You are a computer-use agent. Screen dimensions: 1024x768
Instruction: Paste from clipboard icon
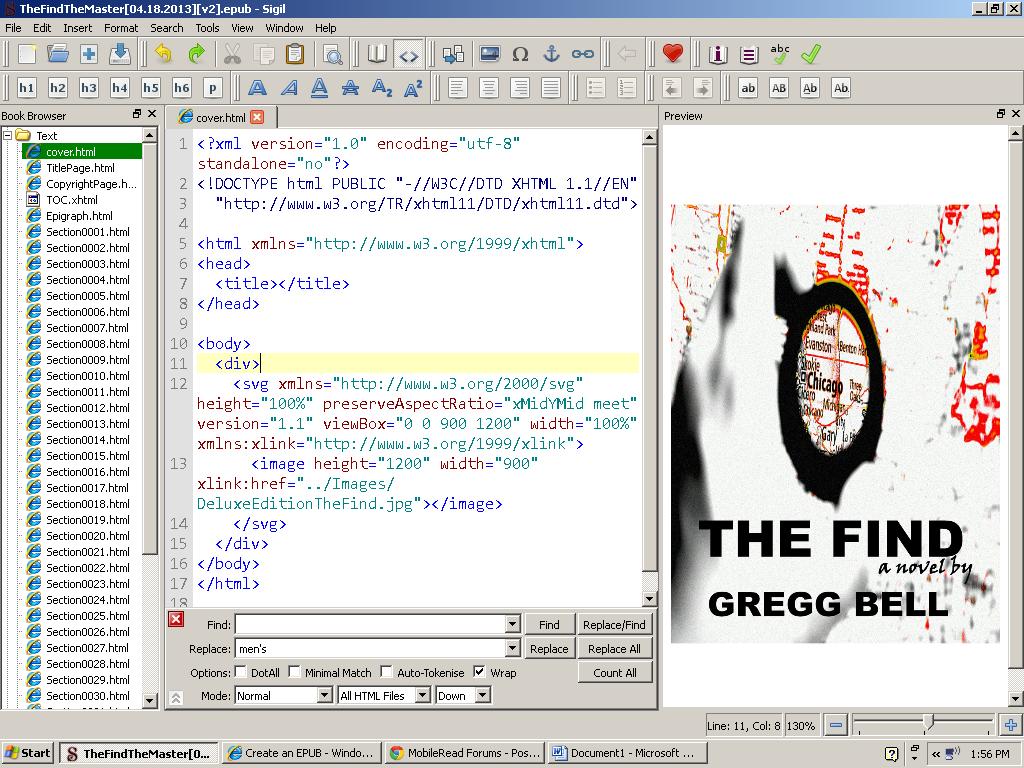pyautogui.click(x=295, y=54)
